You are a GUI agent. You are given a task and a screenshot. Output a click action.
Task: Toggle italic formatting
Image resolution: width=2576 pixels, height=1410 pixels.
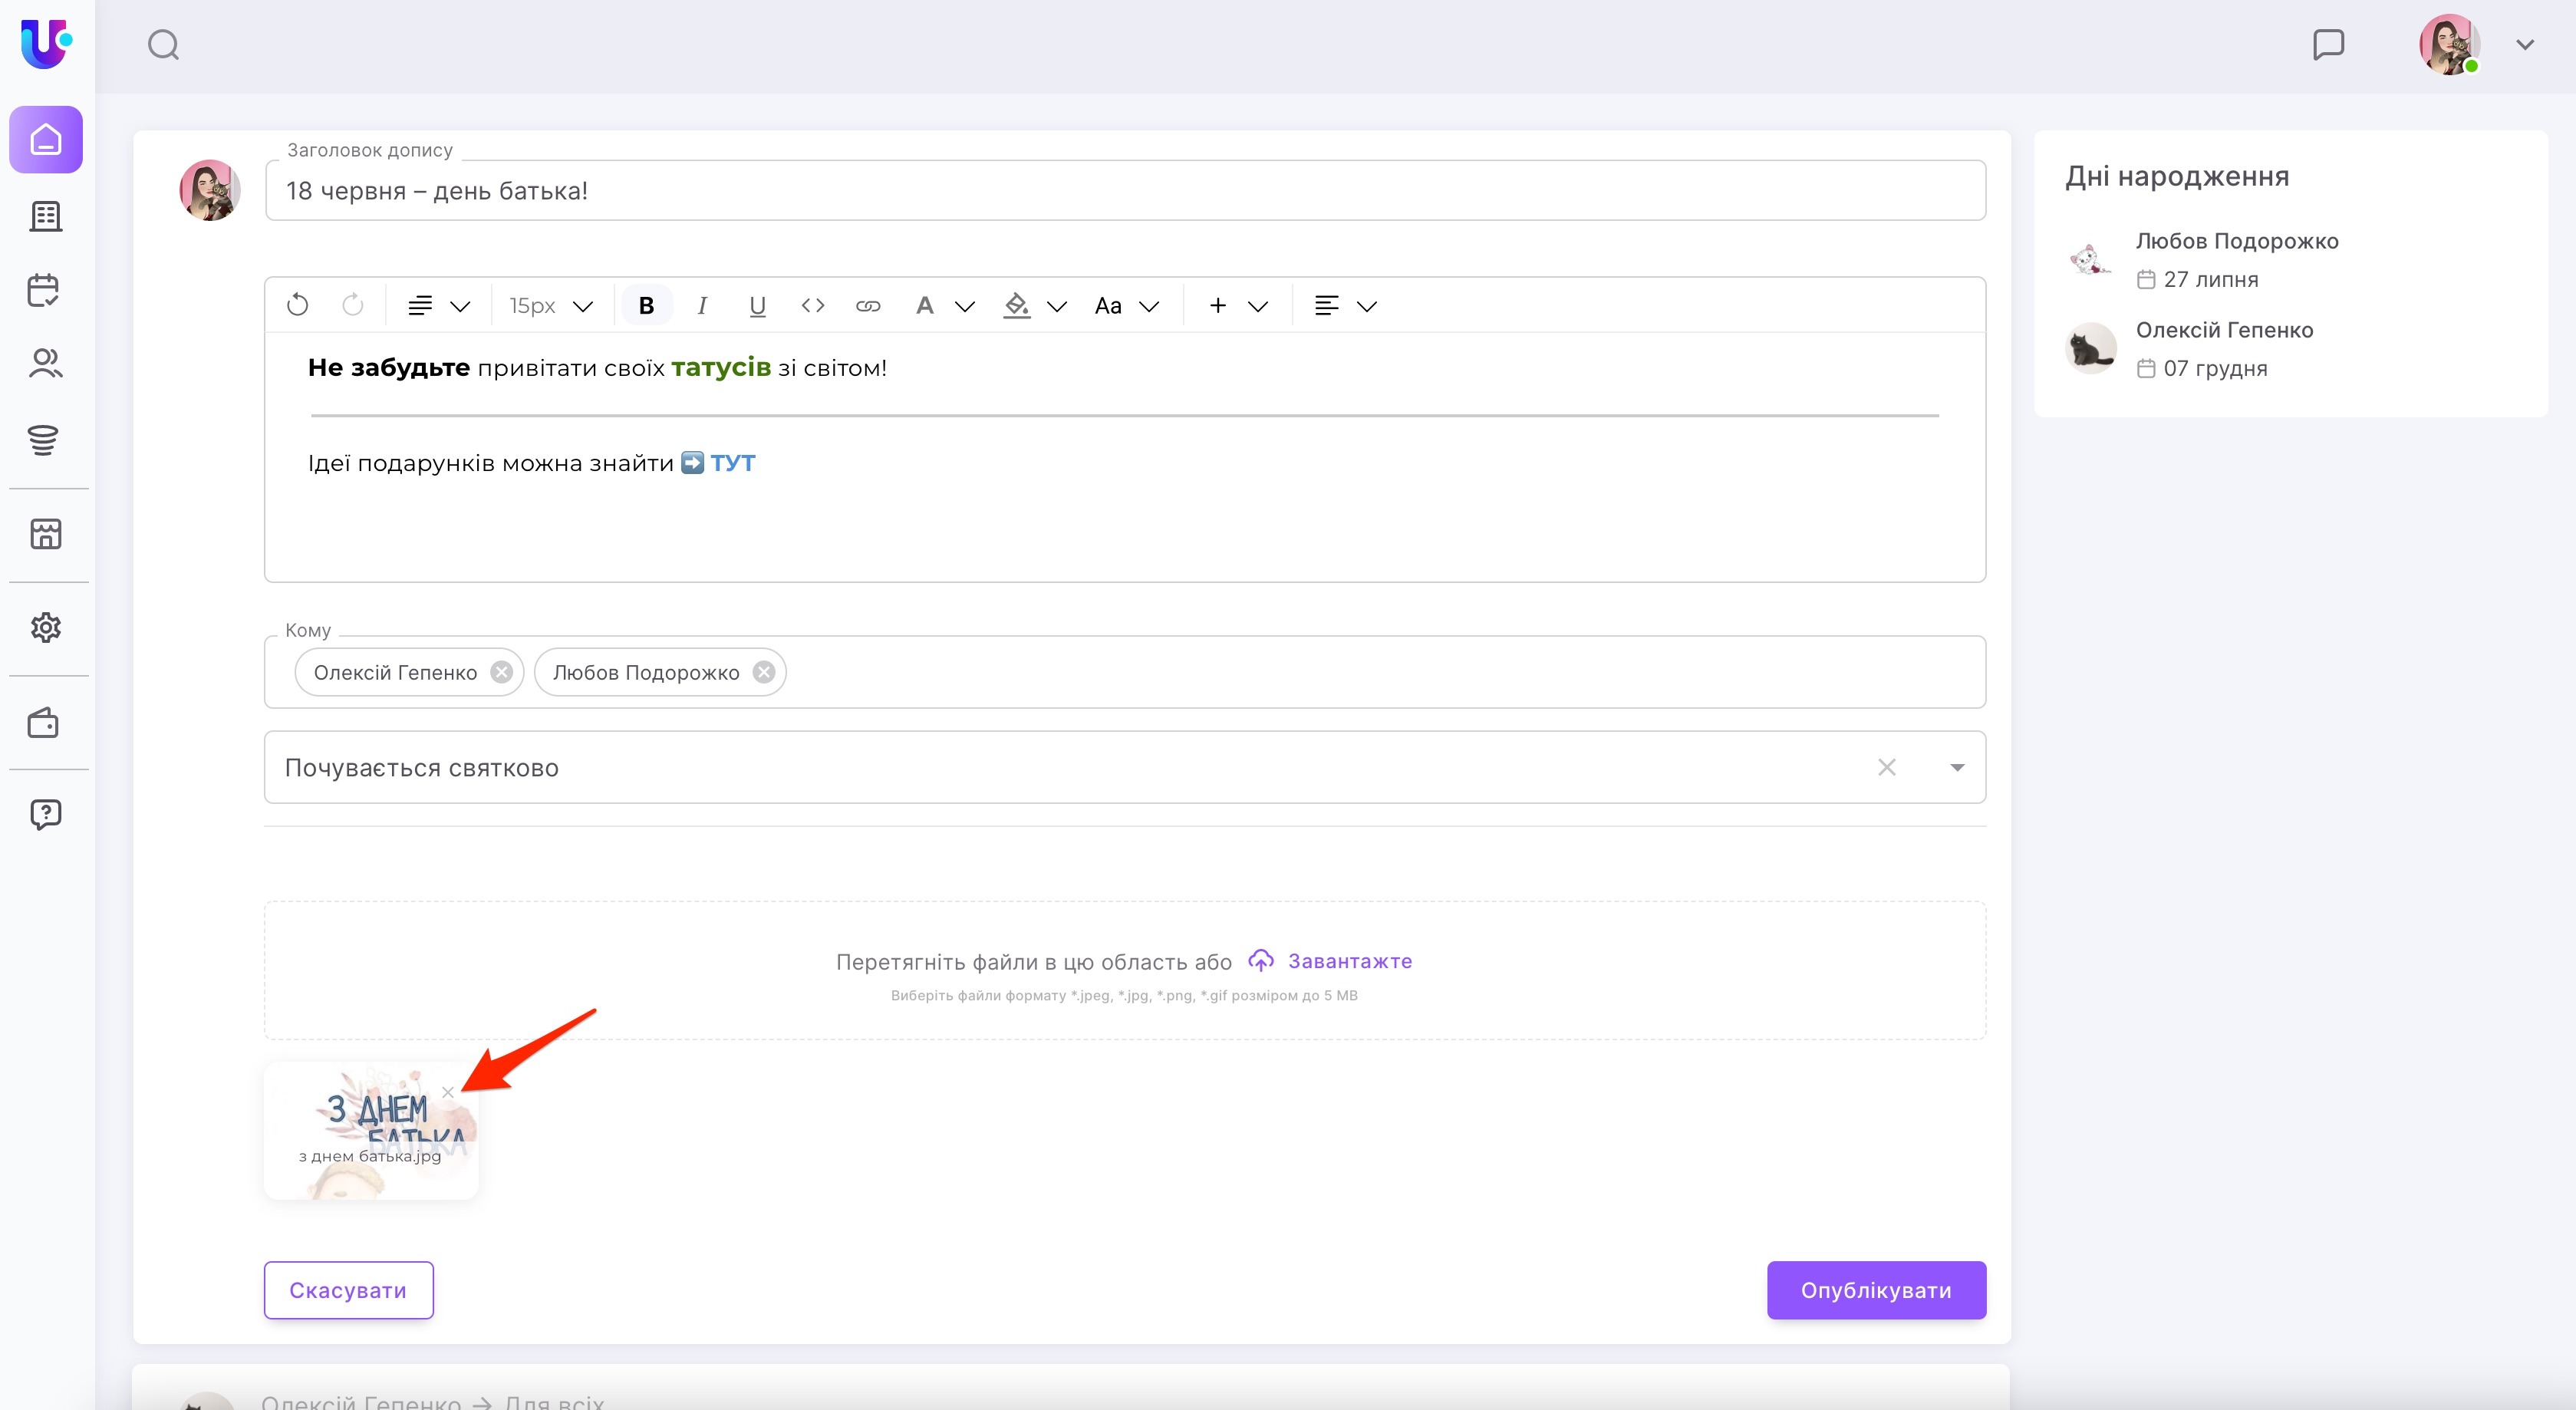(702, 306)
